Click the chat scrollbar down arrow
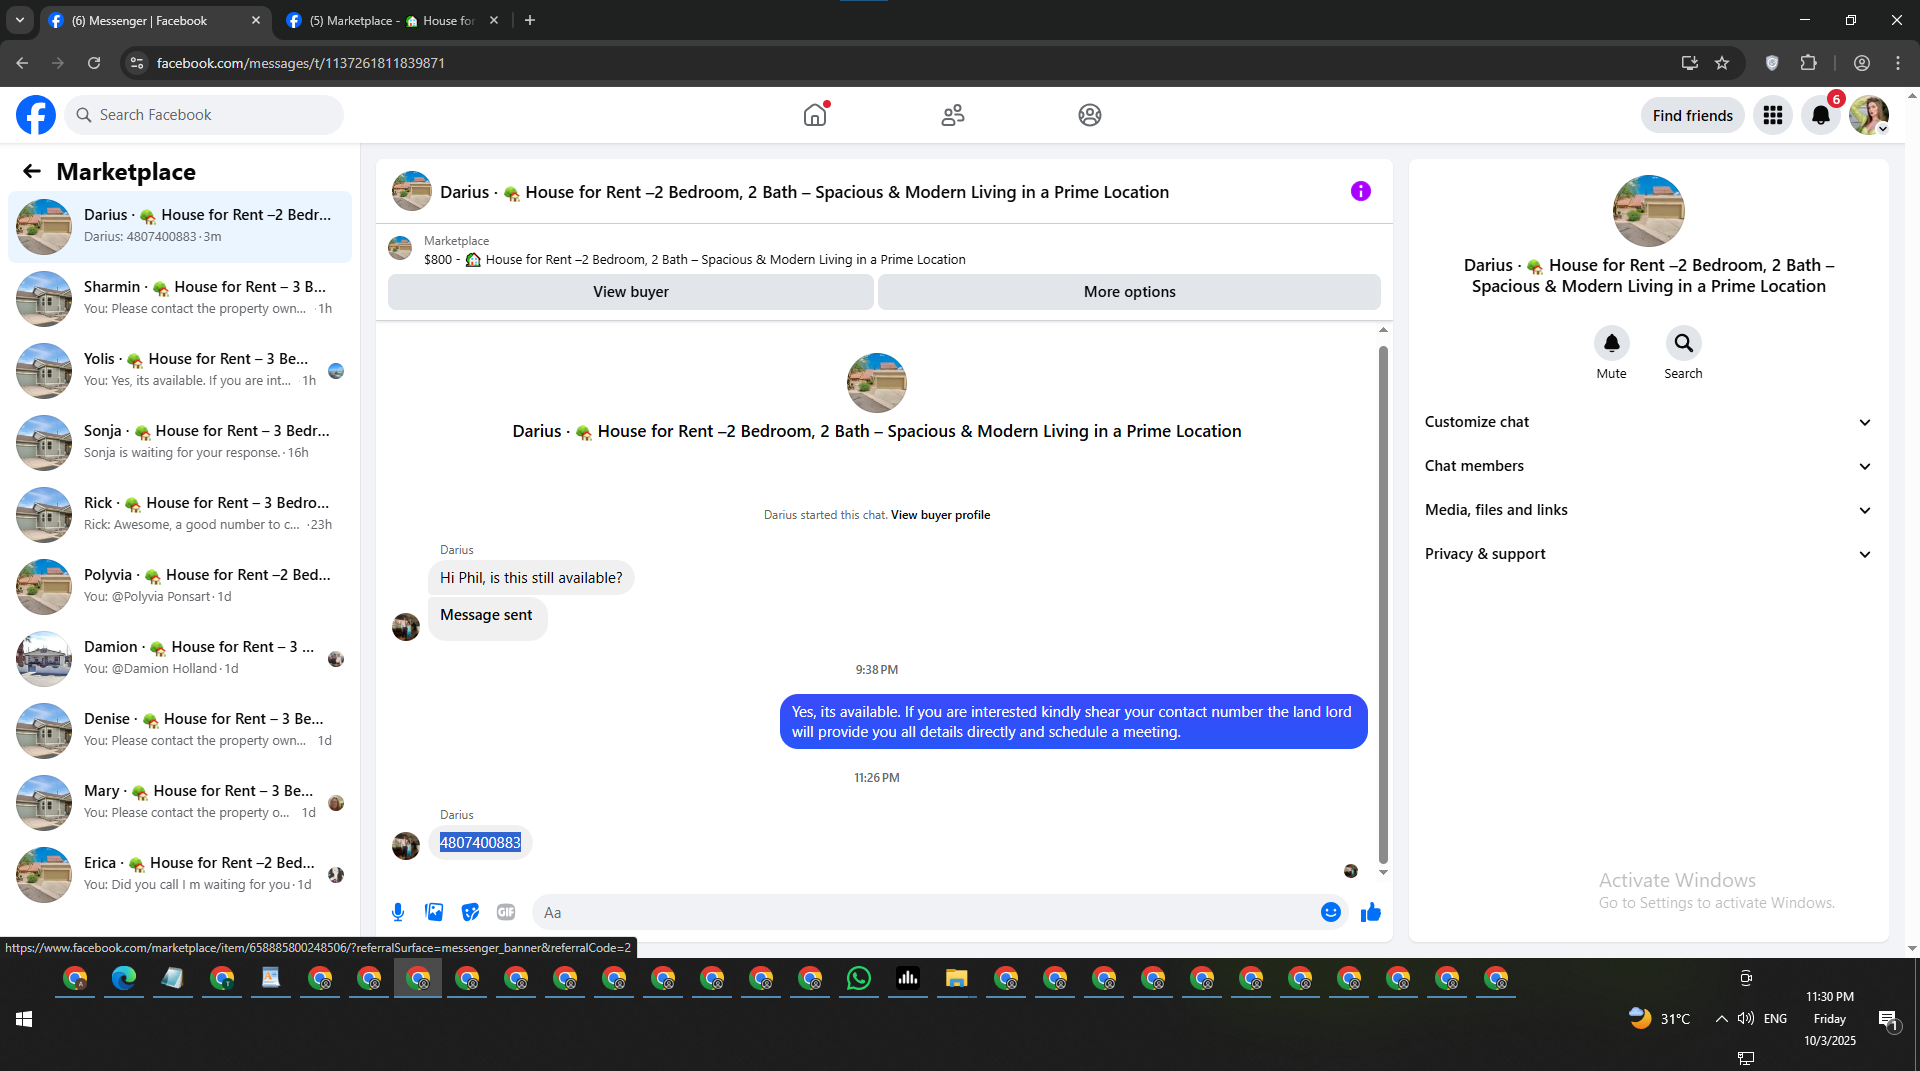 click(x=1383, y=873)
